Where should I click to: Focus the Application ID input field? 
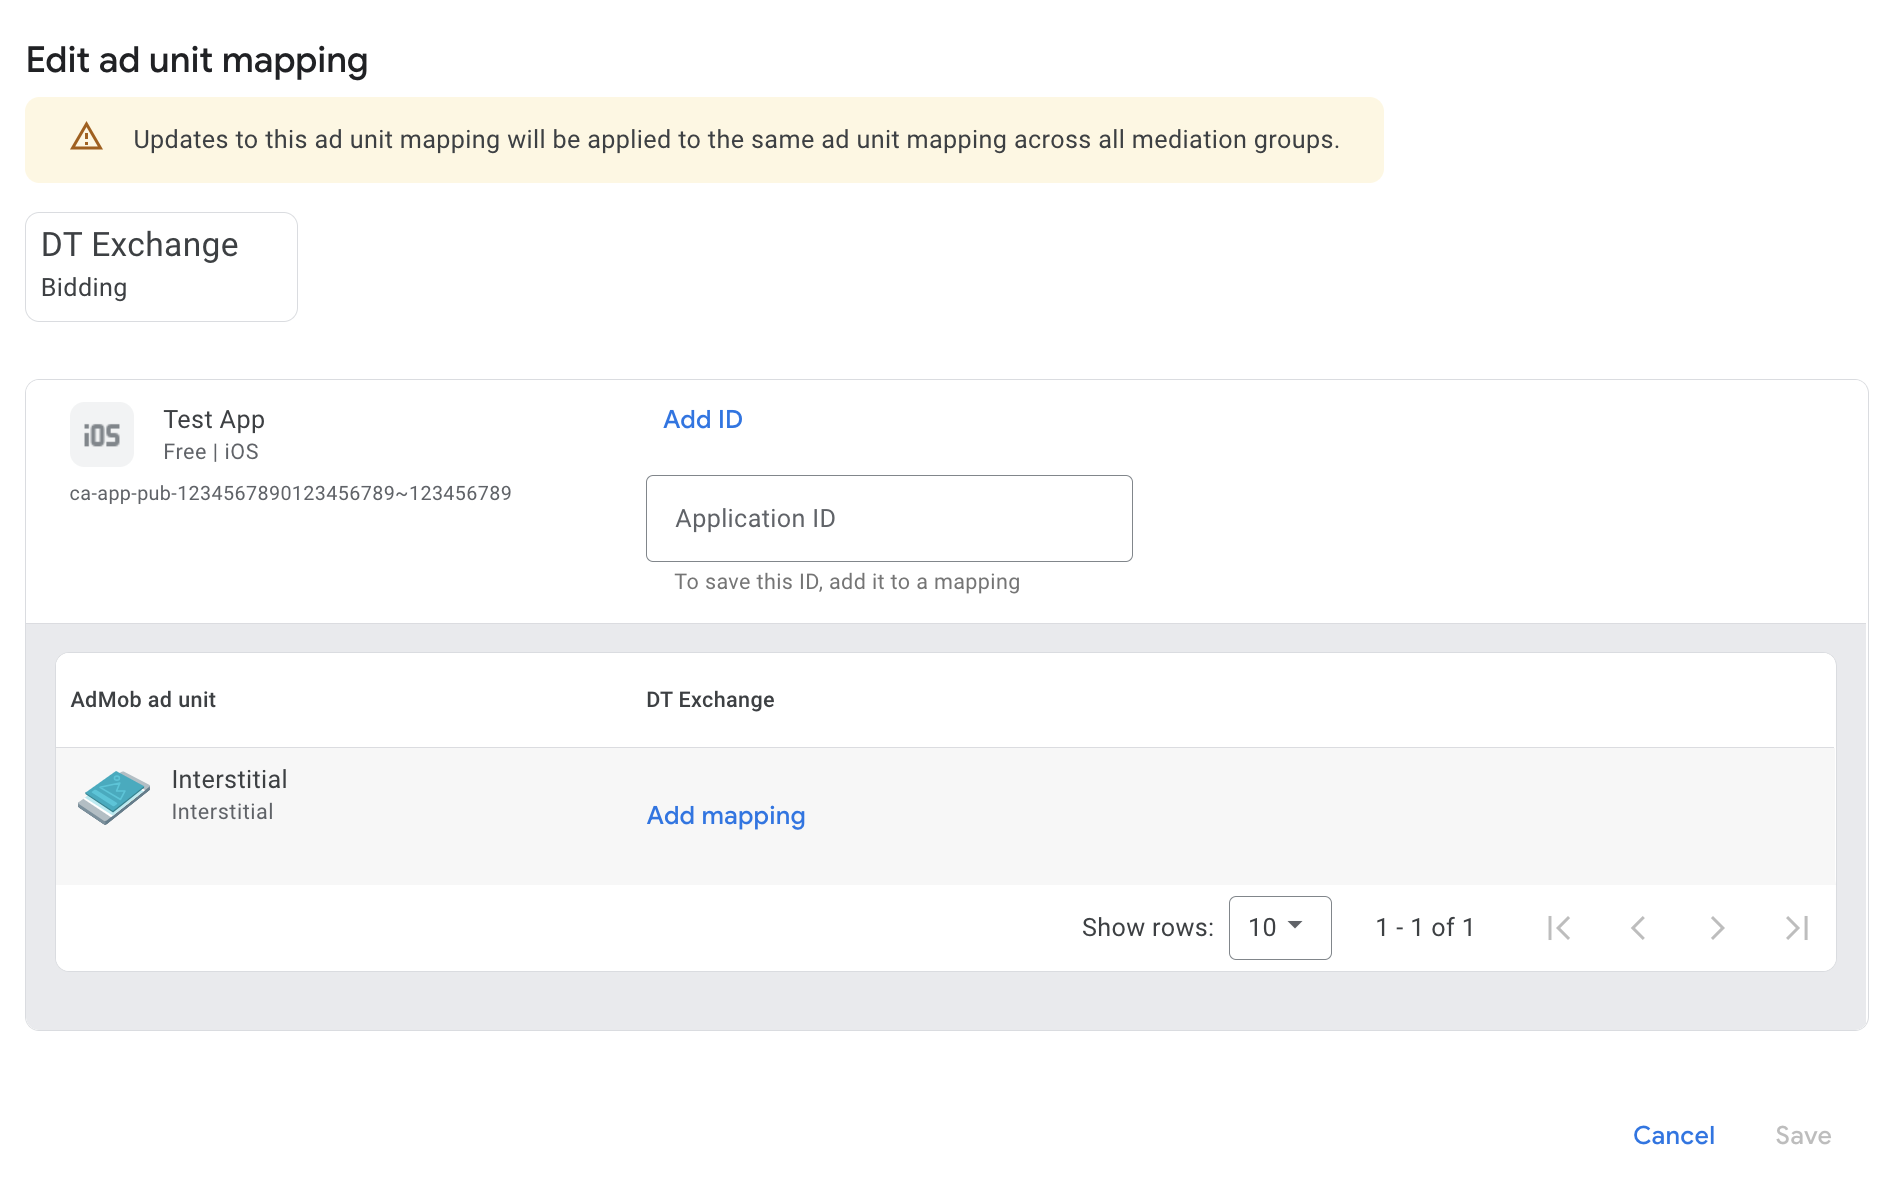tap(889, 518)
